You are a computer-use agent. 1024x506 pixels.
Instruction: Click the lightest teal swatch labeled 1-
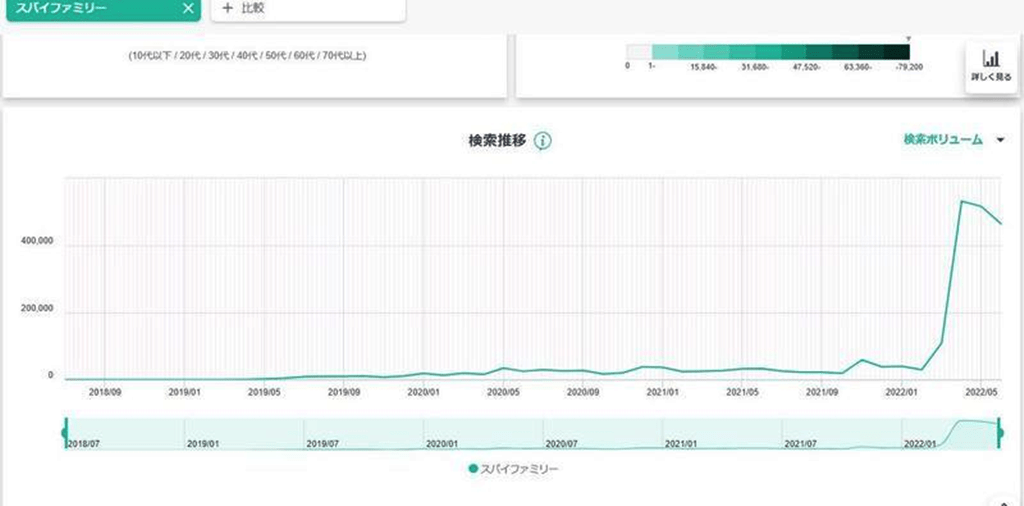point(665,52)
